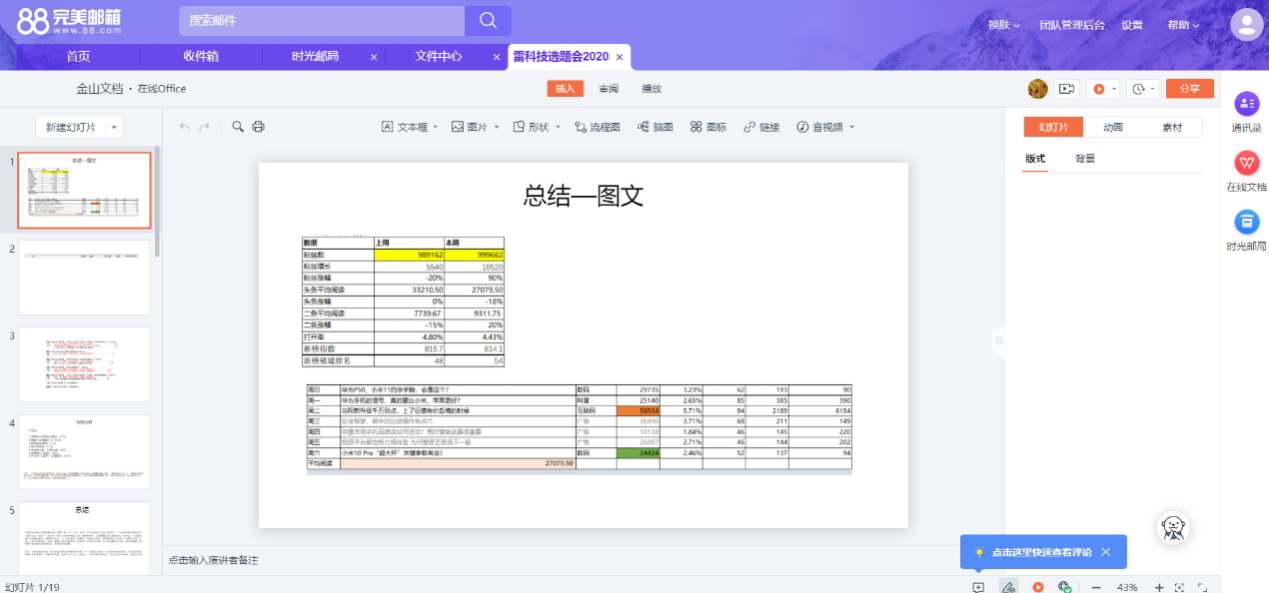The height and width of the screenshot is (593, 1269).
Task: Open 通讯录 contacts in the sidebar
Action: (x=1246, y=113)
